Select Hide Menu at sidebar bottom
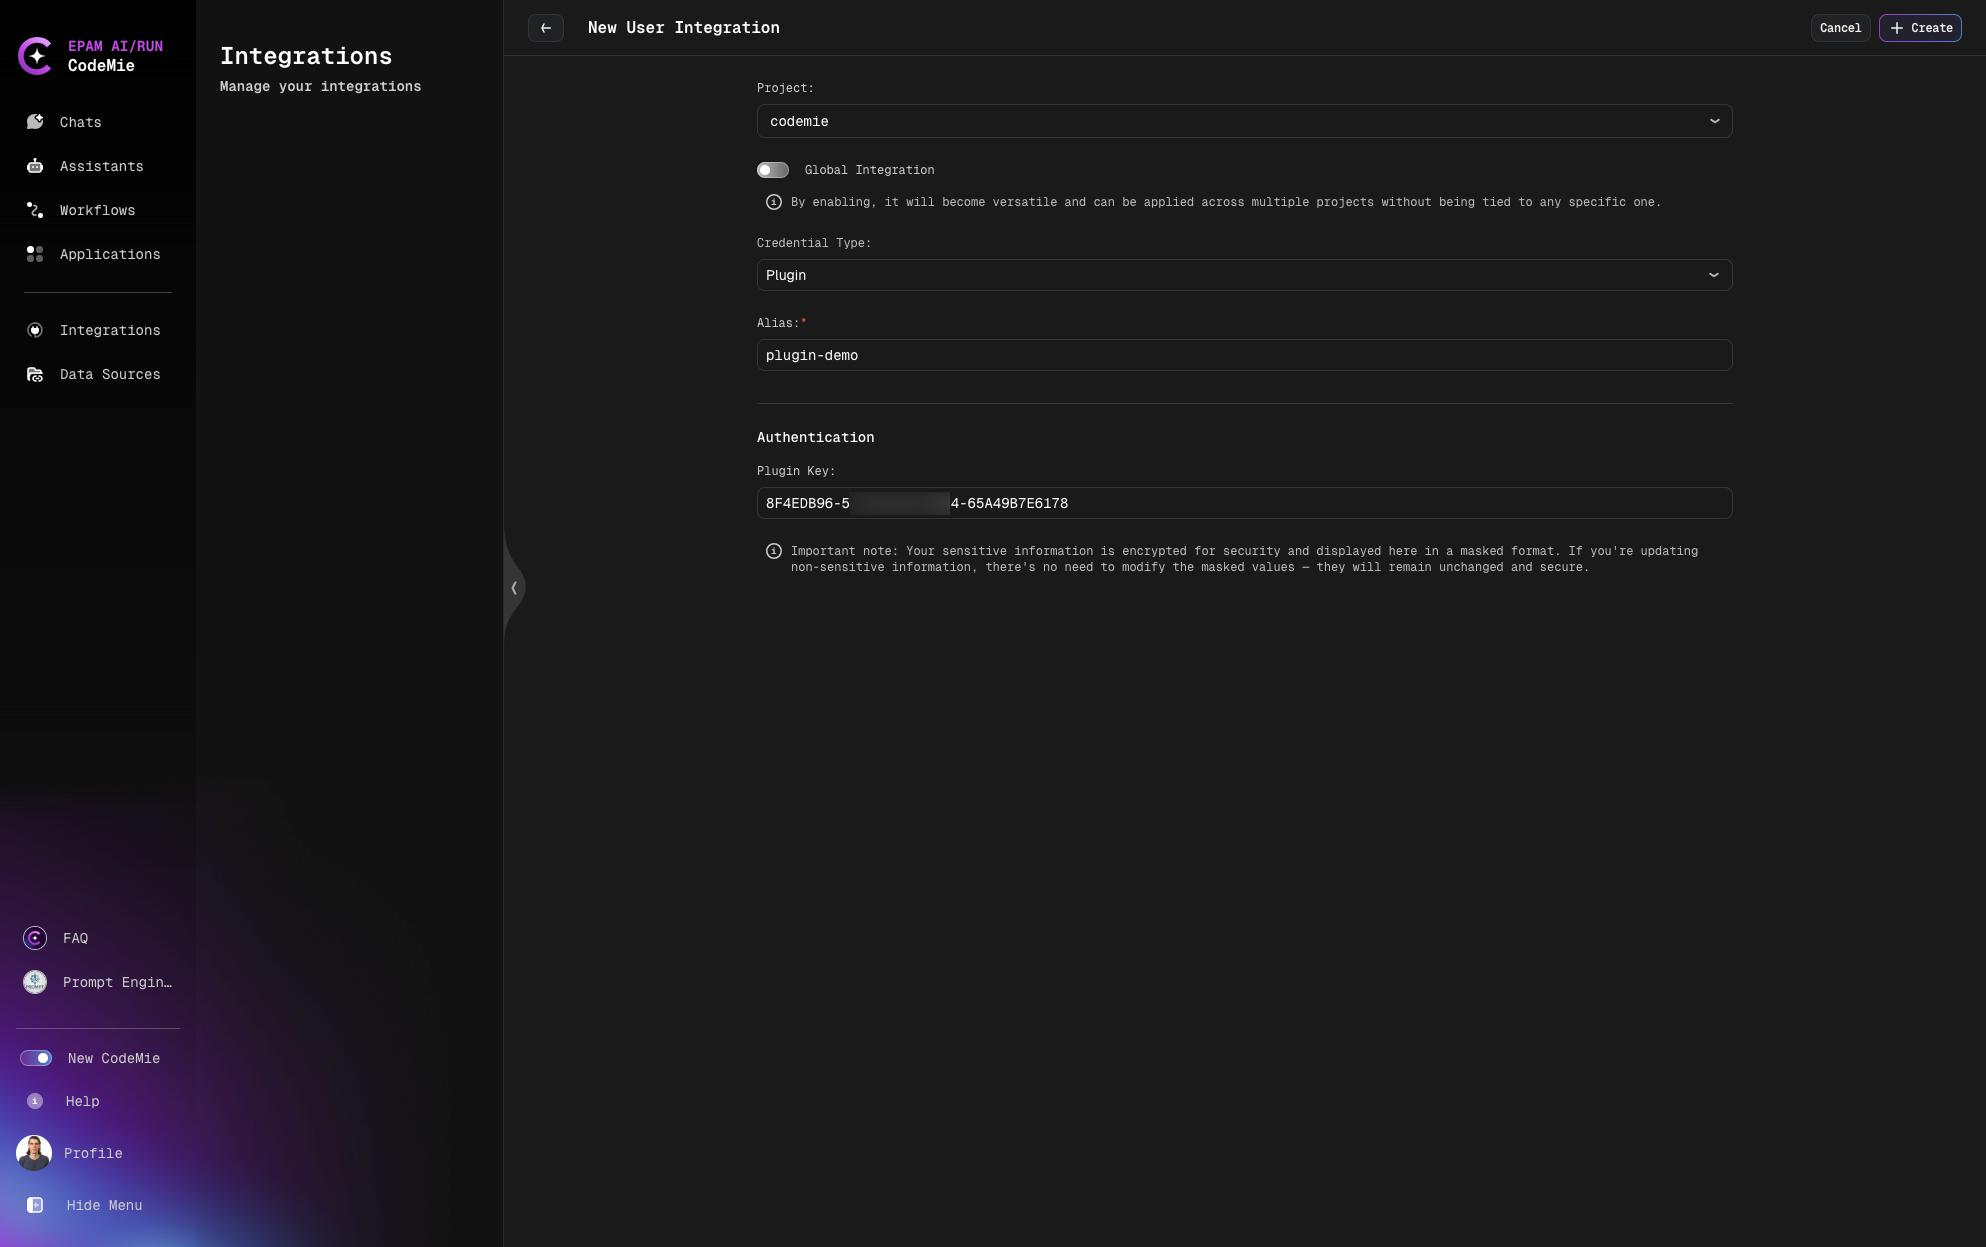The width and height of the screenshot is (1986, 1247). coord(103,1205)
